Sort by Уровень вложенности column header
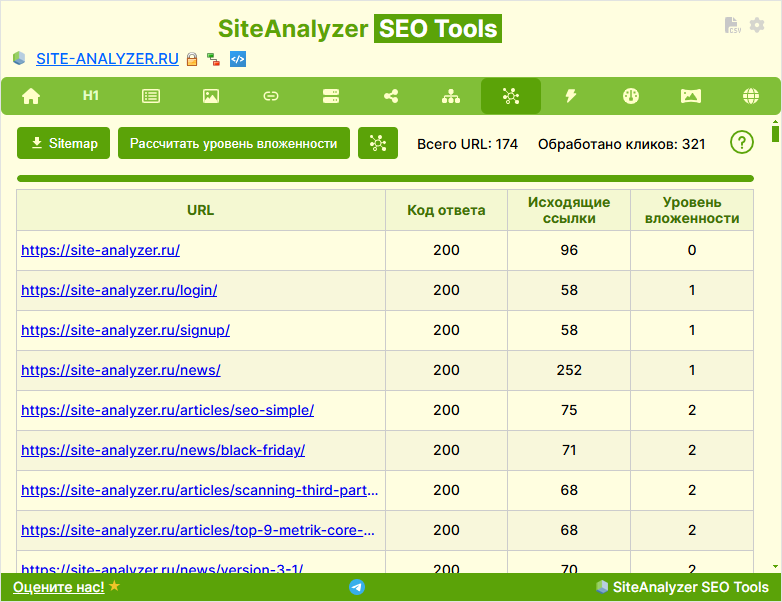This screenshot has width=782, height=602. pyautogui.click(x=692, y=210)
